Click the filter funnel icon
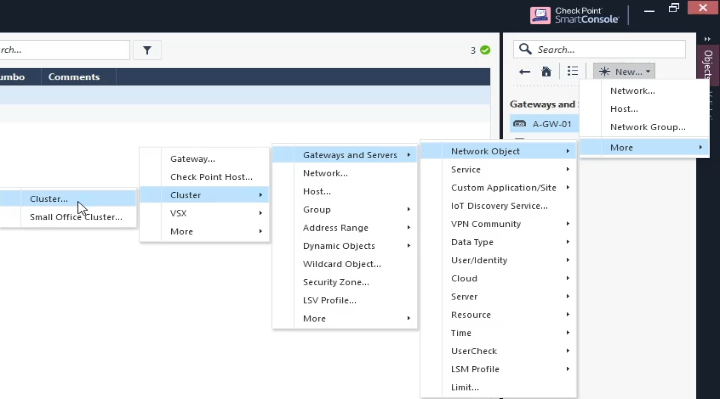Screen dimensions: 720x399 147,50
